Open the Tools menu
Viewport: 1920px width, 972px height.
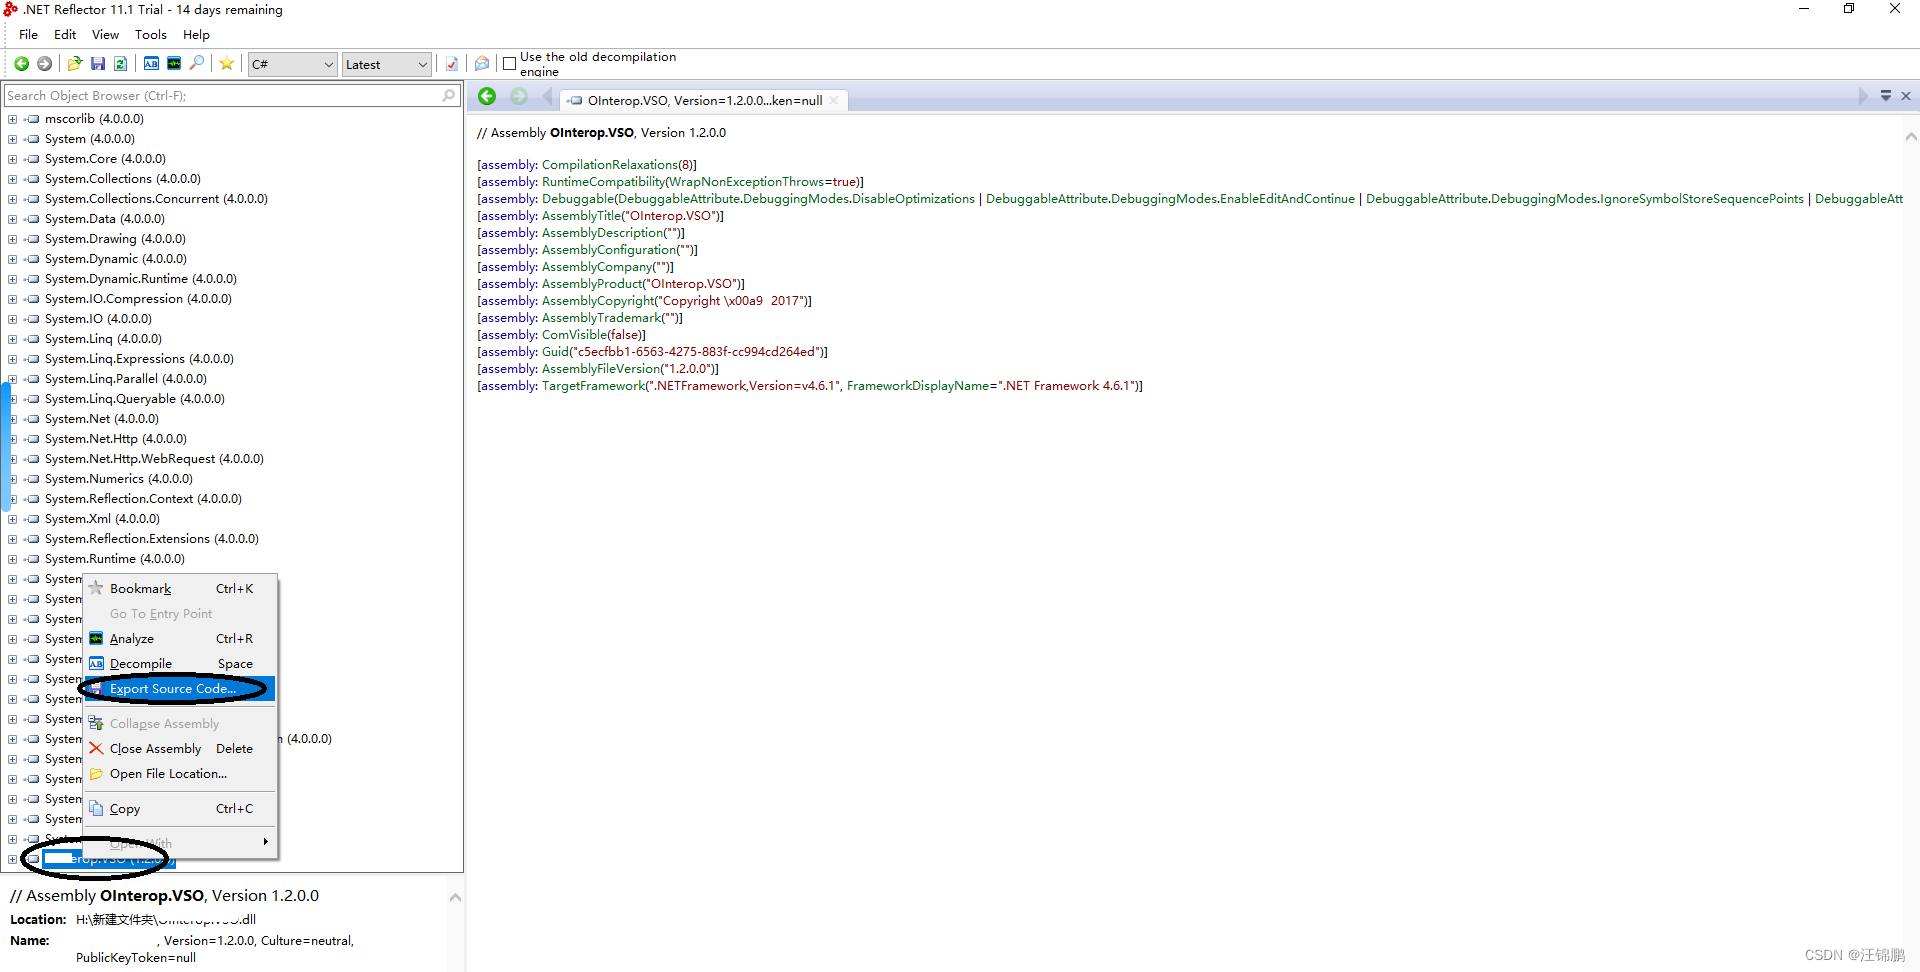click(x=150, y=34)
